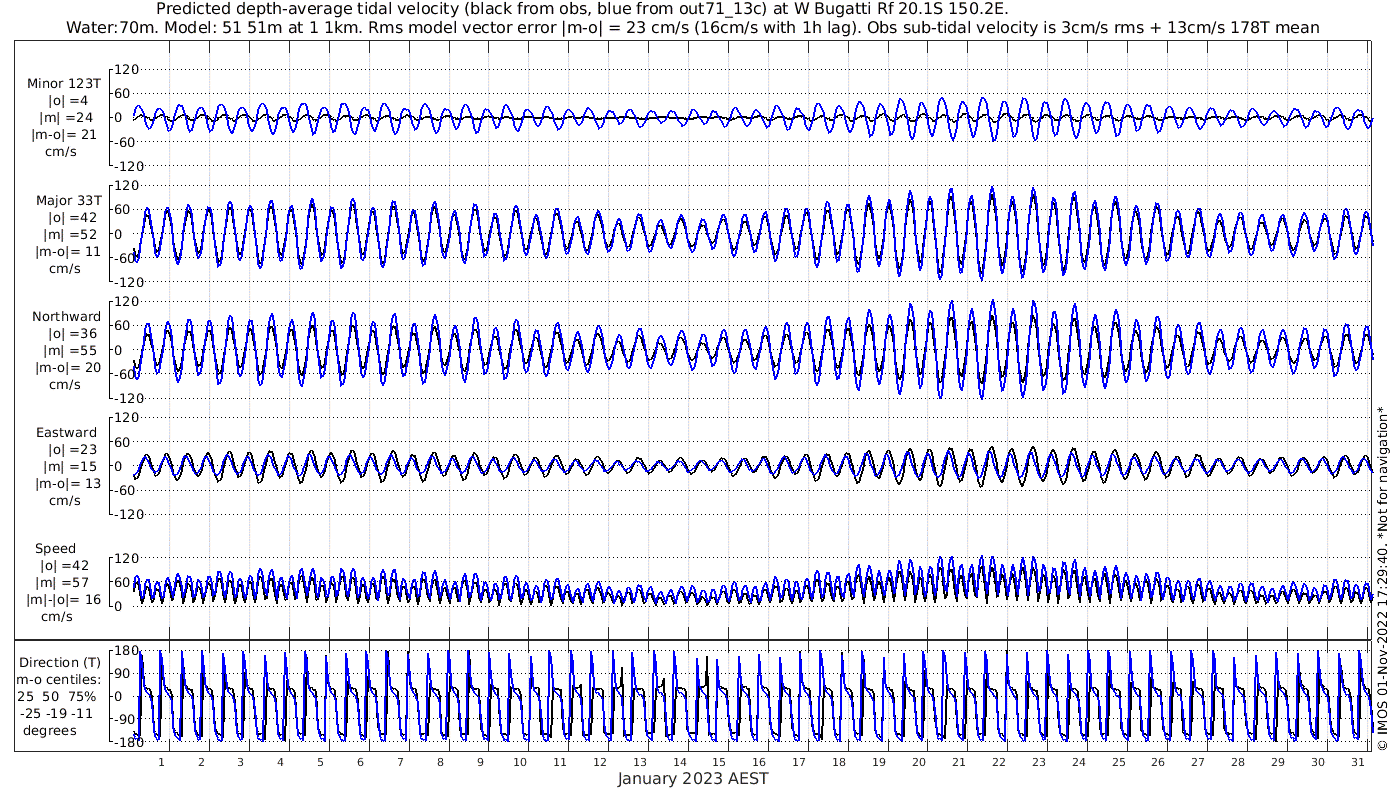Screen dimensions: 1400x800
Task: Click the day '1' tick label
Action: pos(161,762)
